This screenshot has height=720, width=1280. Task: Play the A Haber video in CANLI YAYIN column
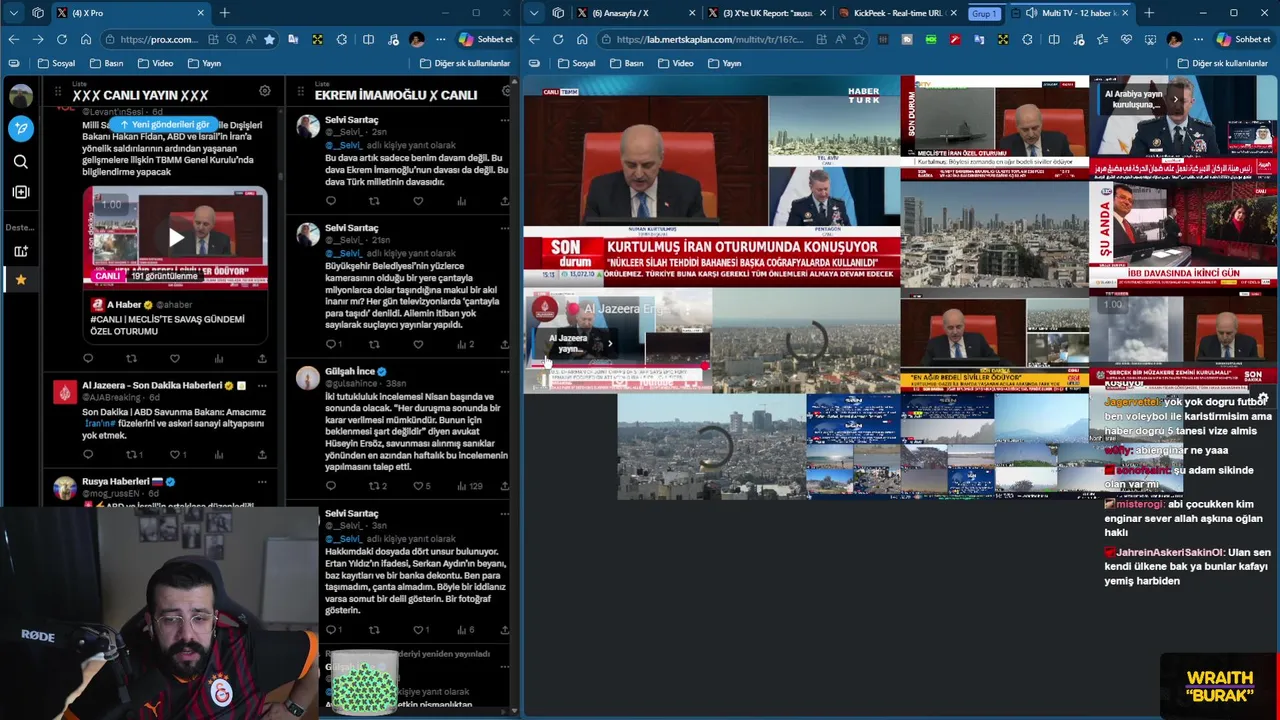click(176, 238)
